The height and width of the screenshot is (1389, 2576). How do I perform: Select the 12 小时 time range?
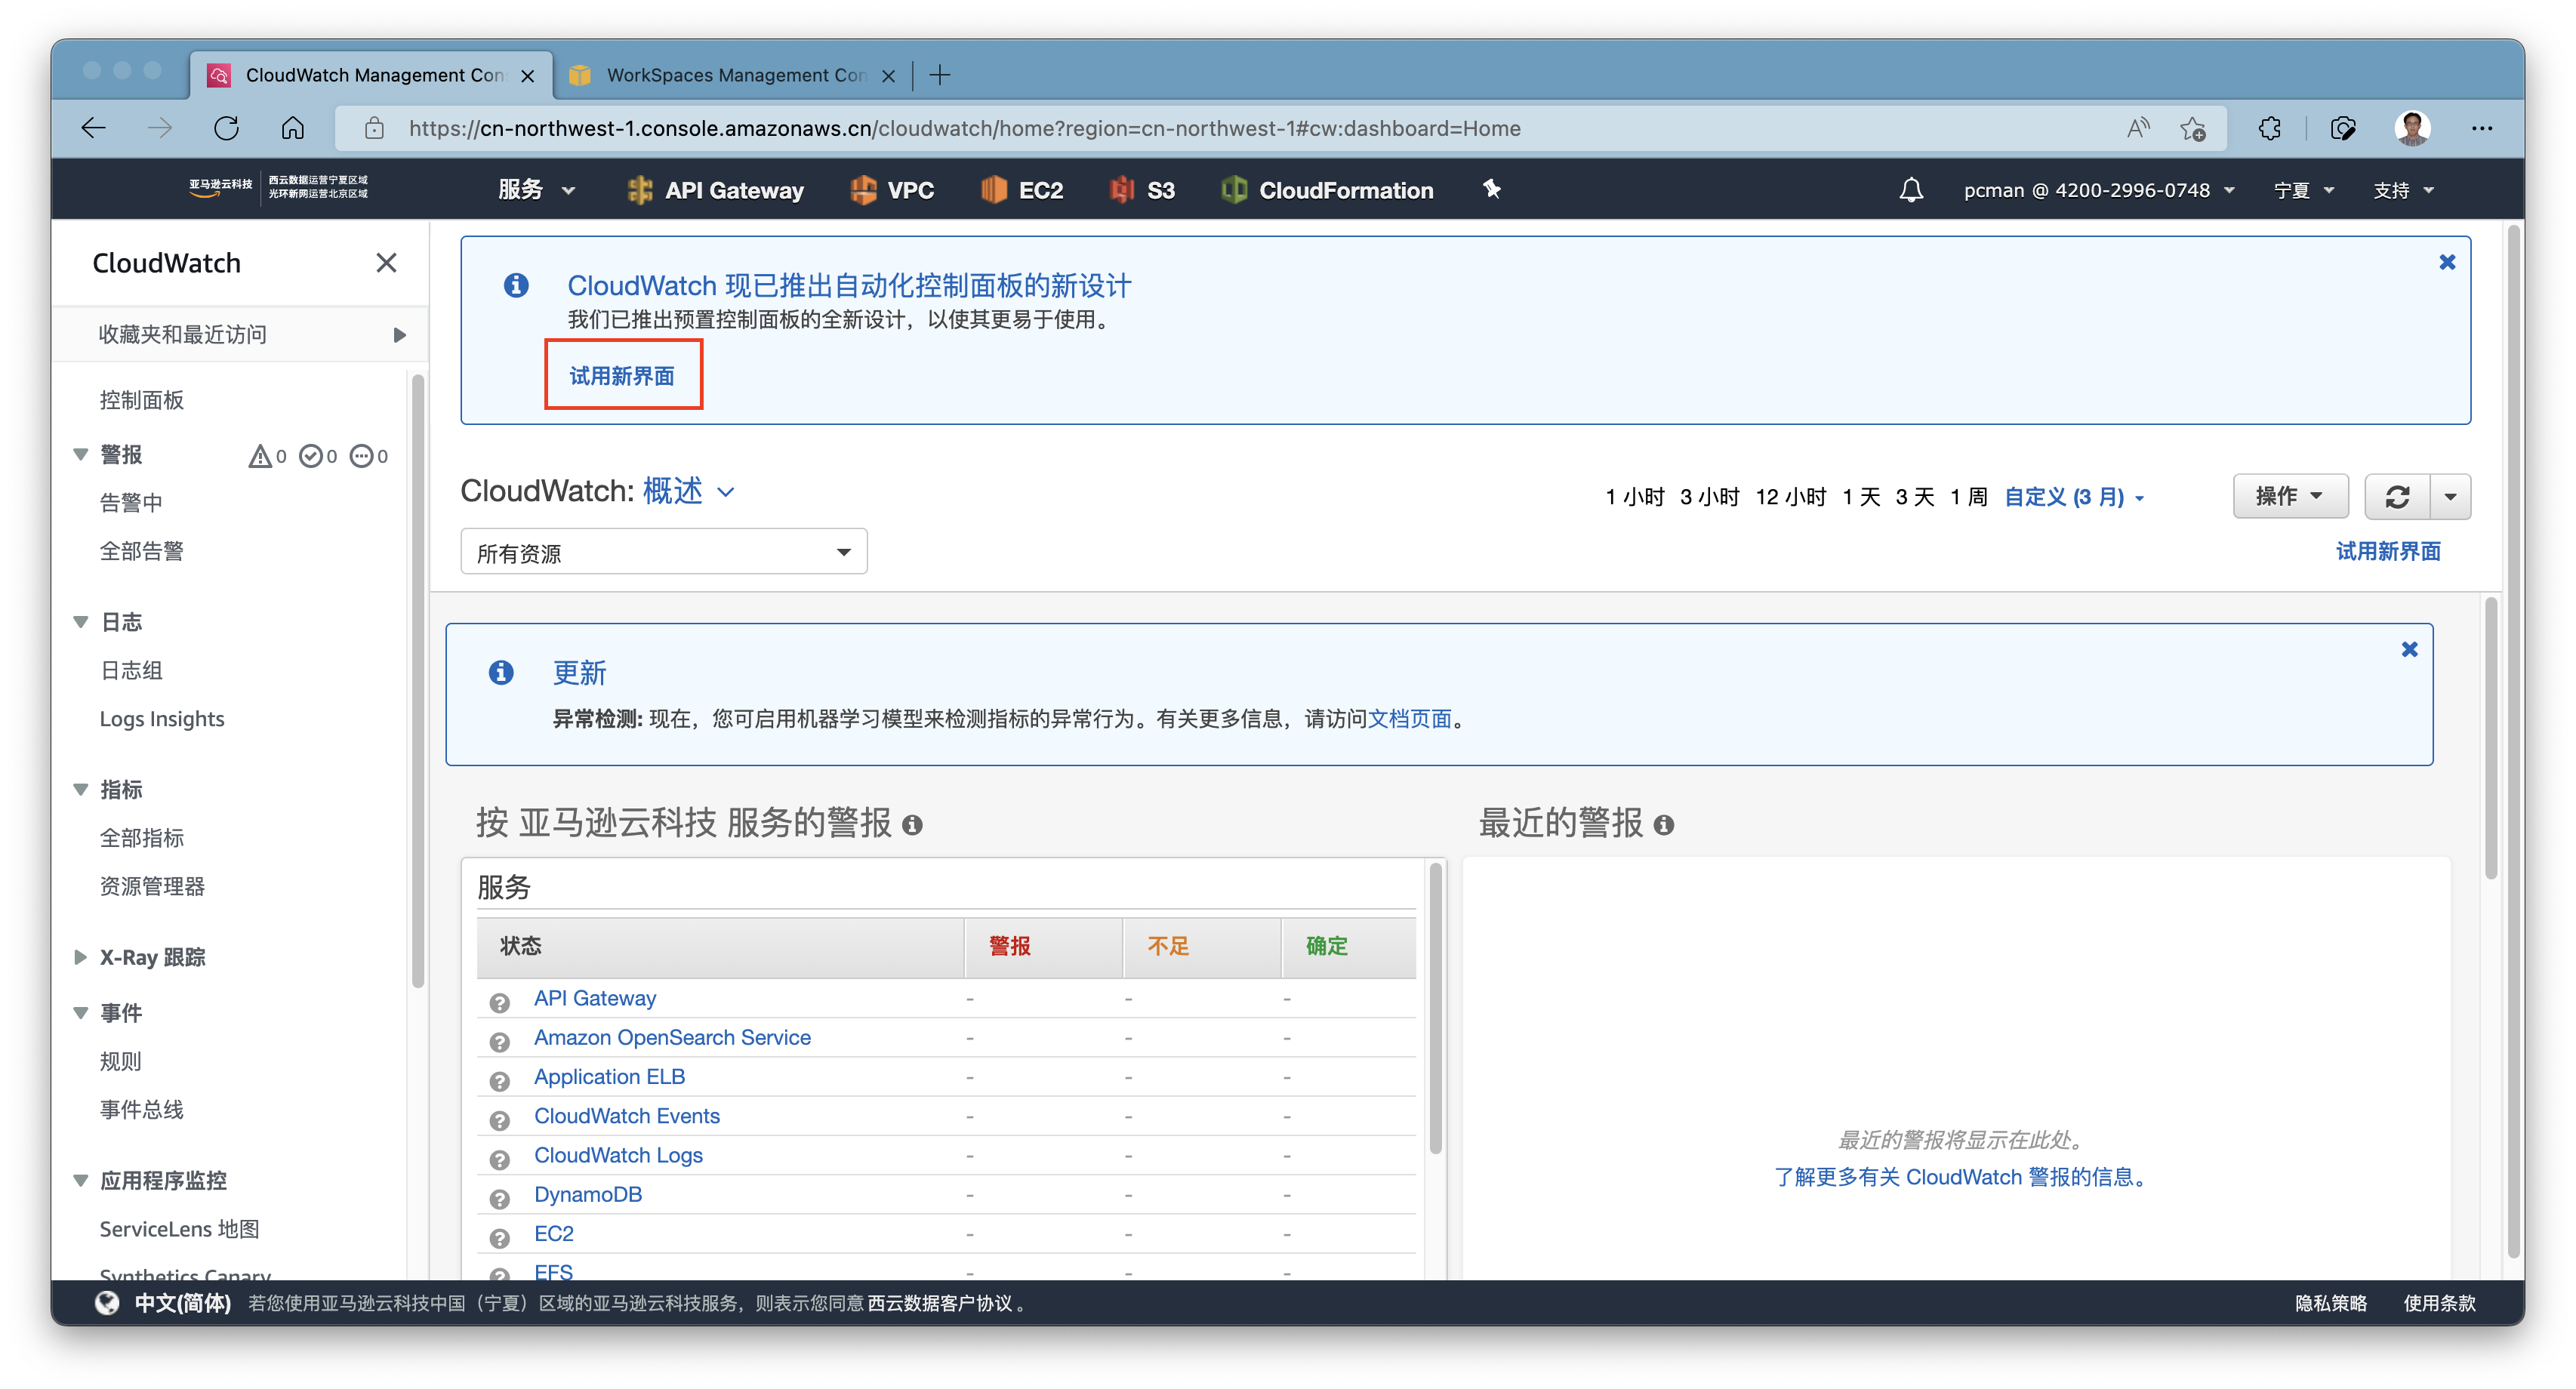point(1791,497)
